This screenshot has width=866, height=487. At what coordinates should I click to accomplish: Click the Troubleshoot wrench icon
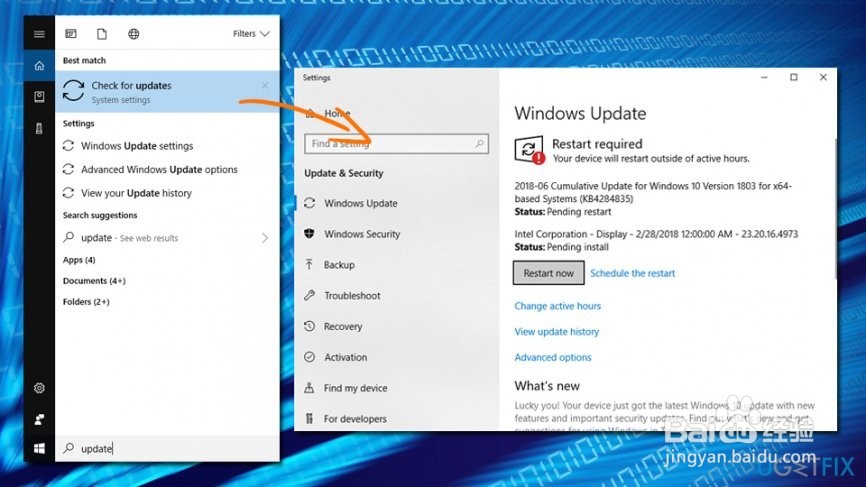(x=310, y=295)
